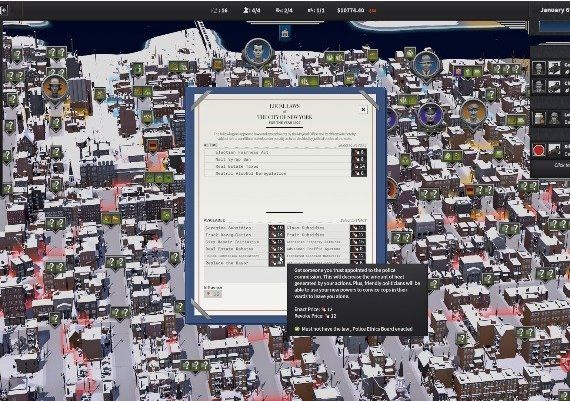Revoke price button for Election Fairness Act
This screenshot has width=570, height=401.
[359, 153]
